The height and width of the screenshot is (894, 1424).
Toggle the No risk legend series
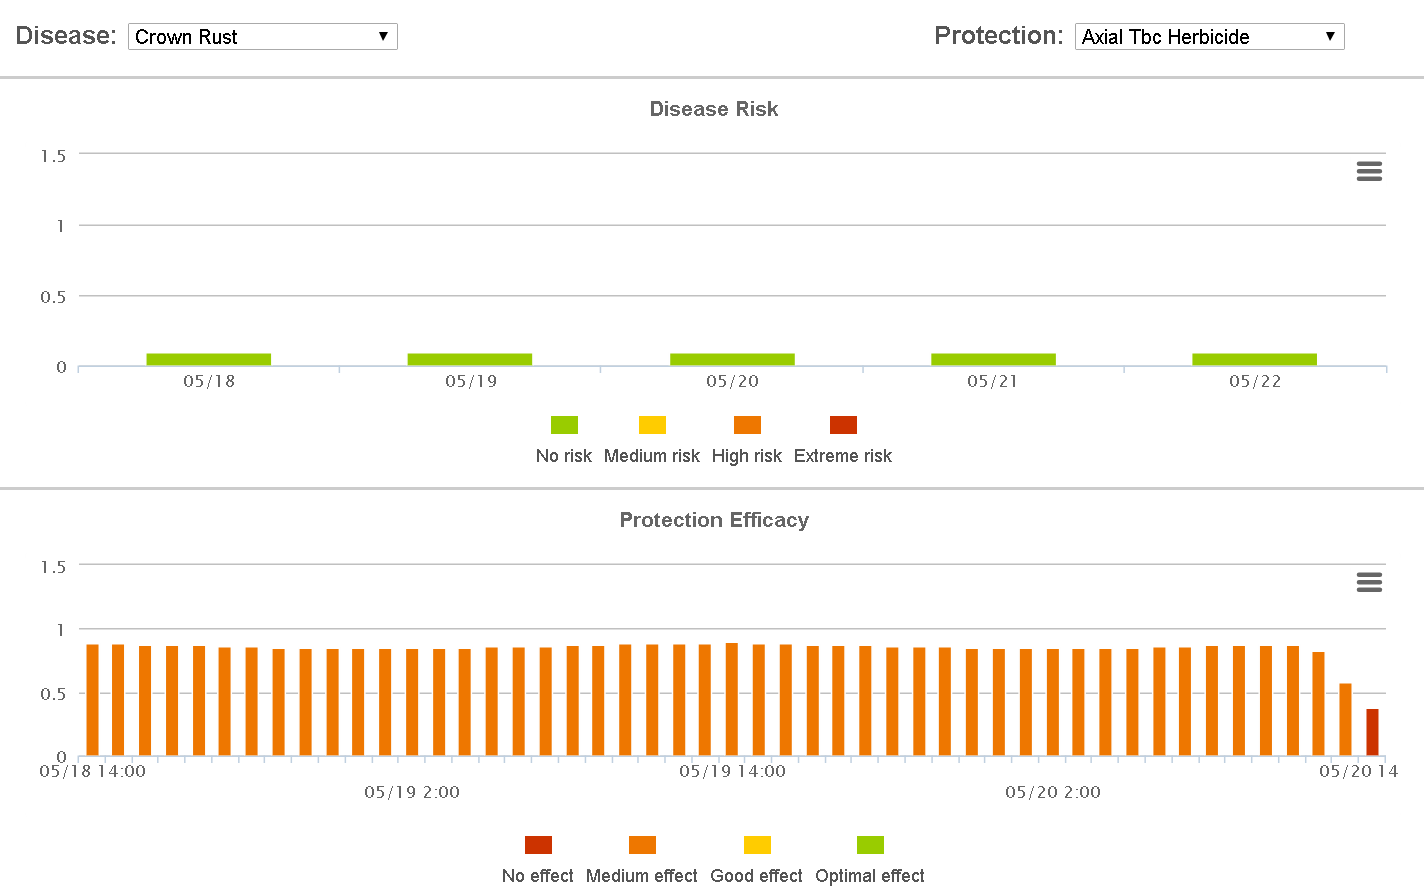564,456
